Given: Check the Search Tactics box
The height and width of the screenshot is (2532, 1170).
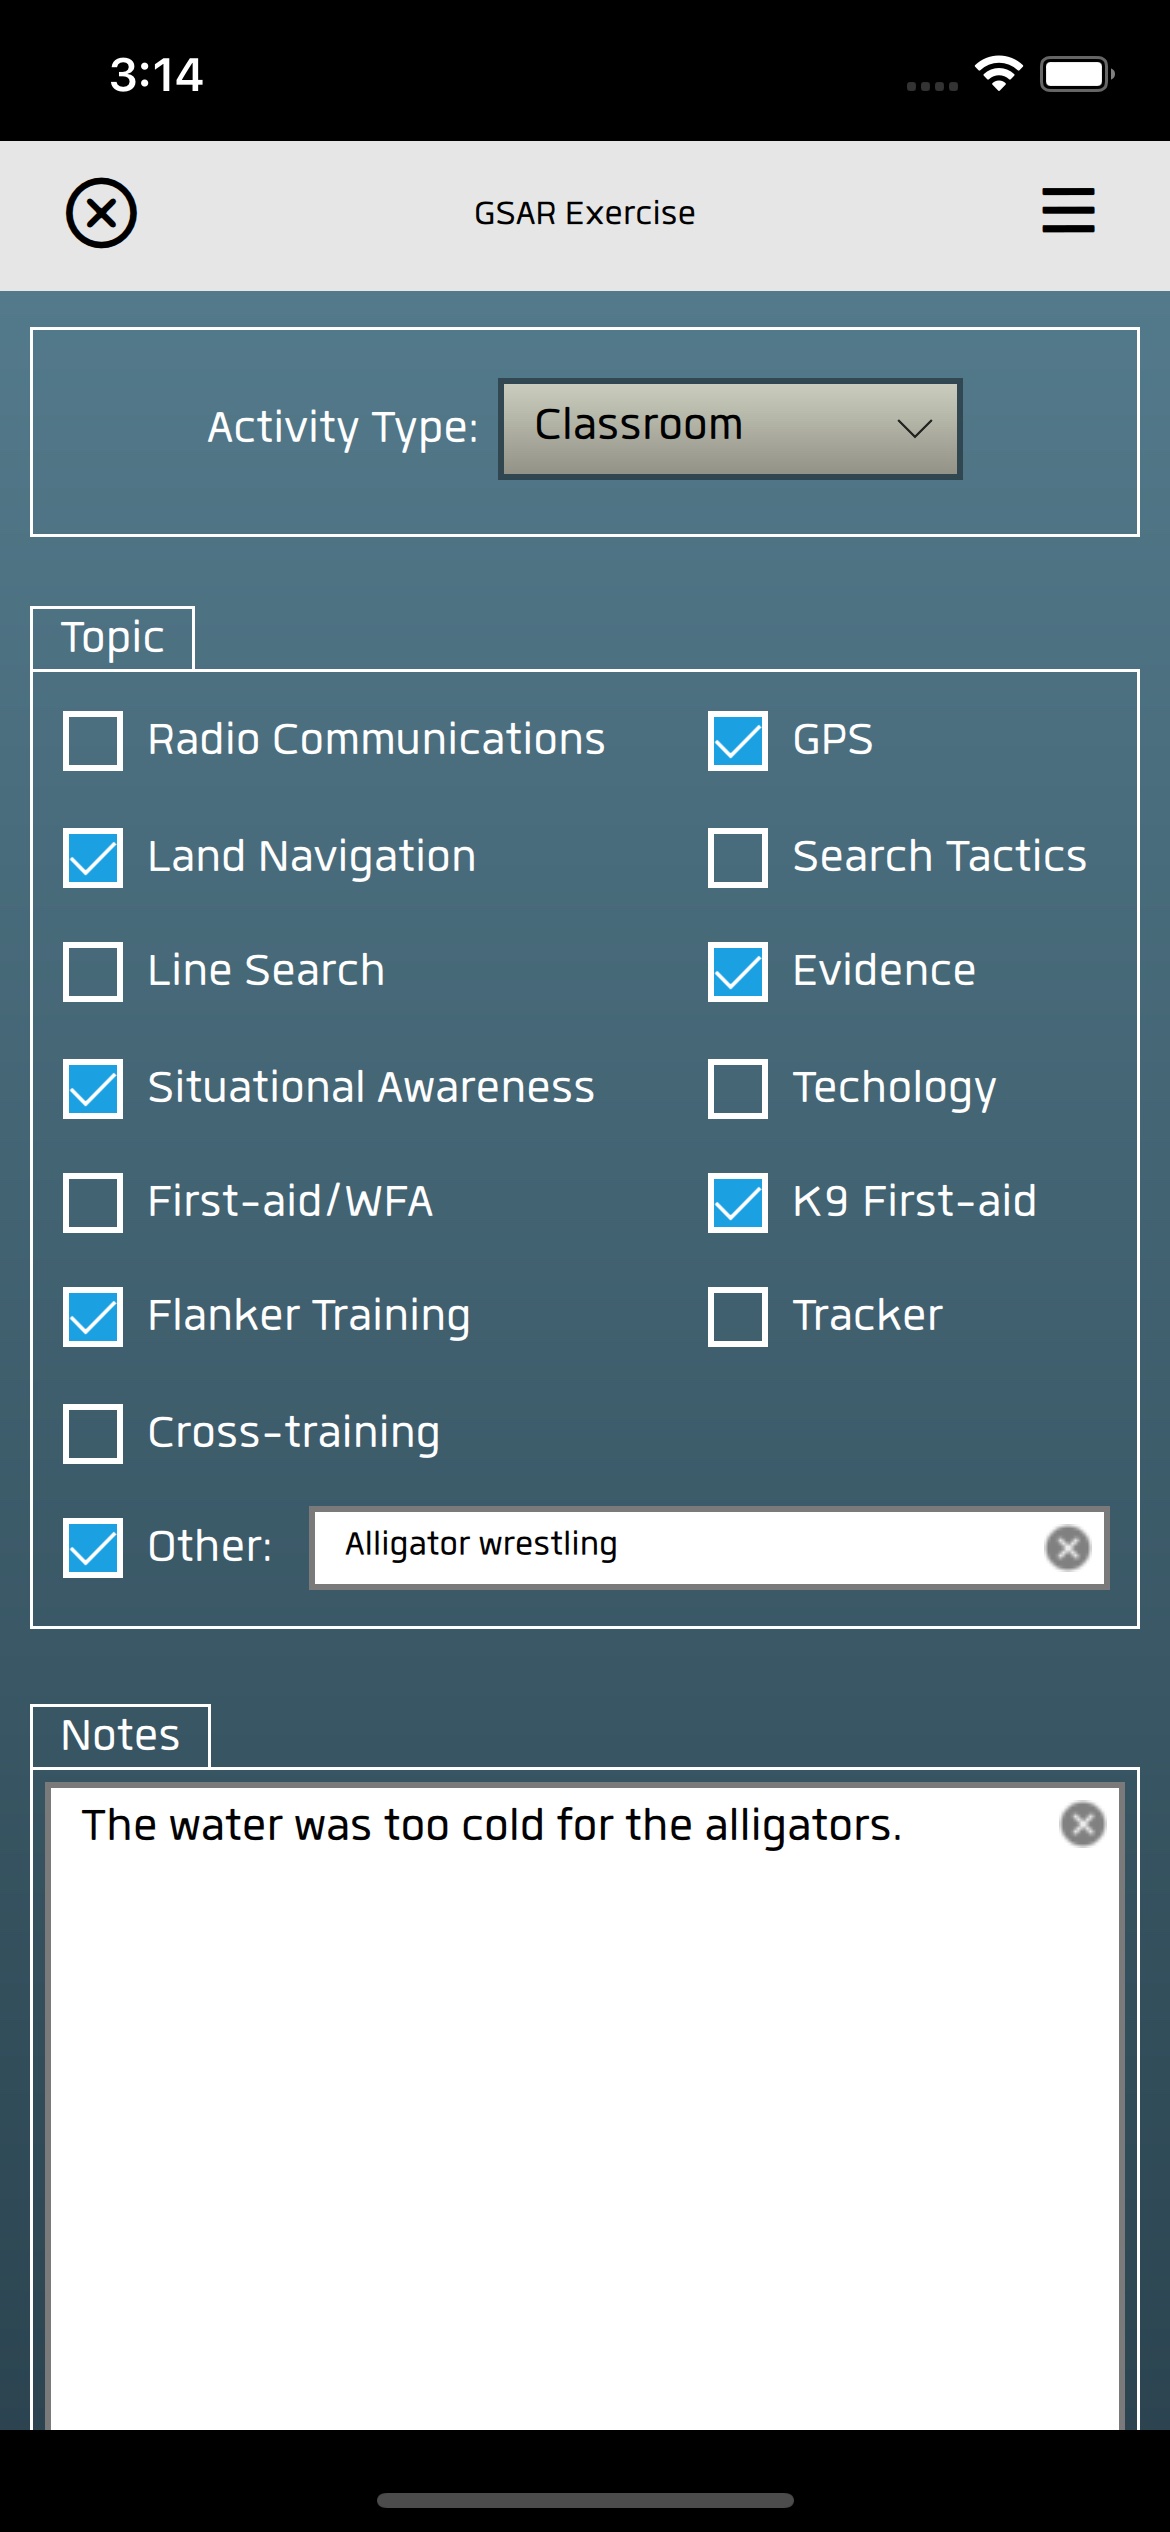Looking at the screenshot, I should point(738,857).
